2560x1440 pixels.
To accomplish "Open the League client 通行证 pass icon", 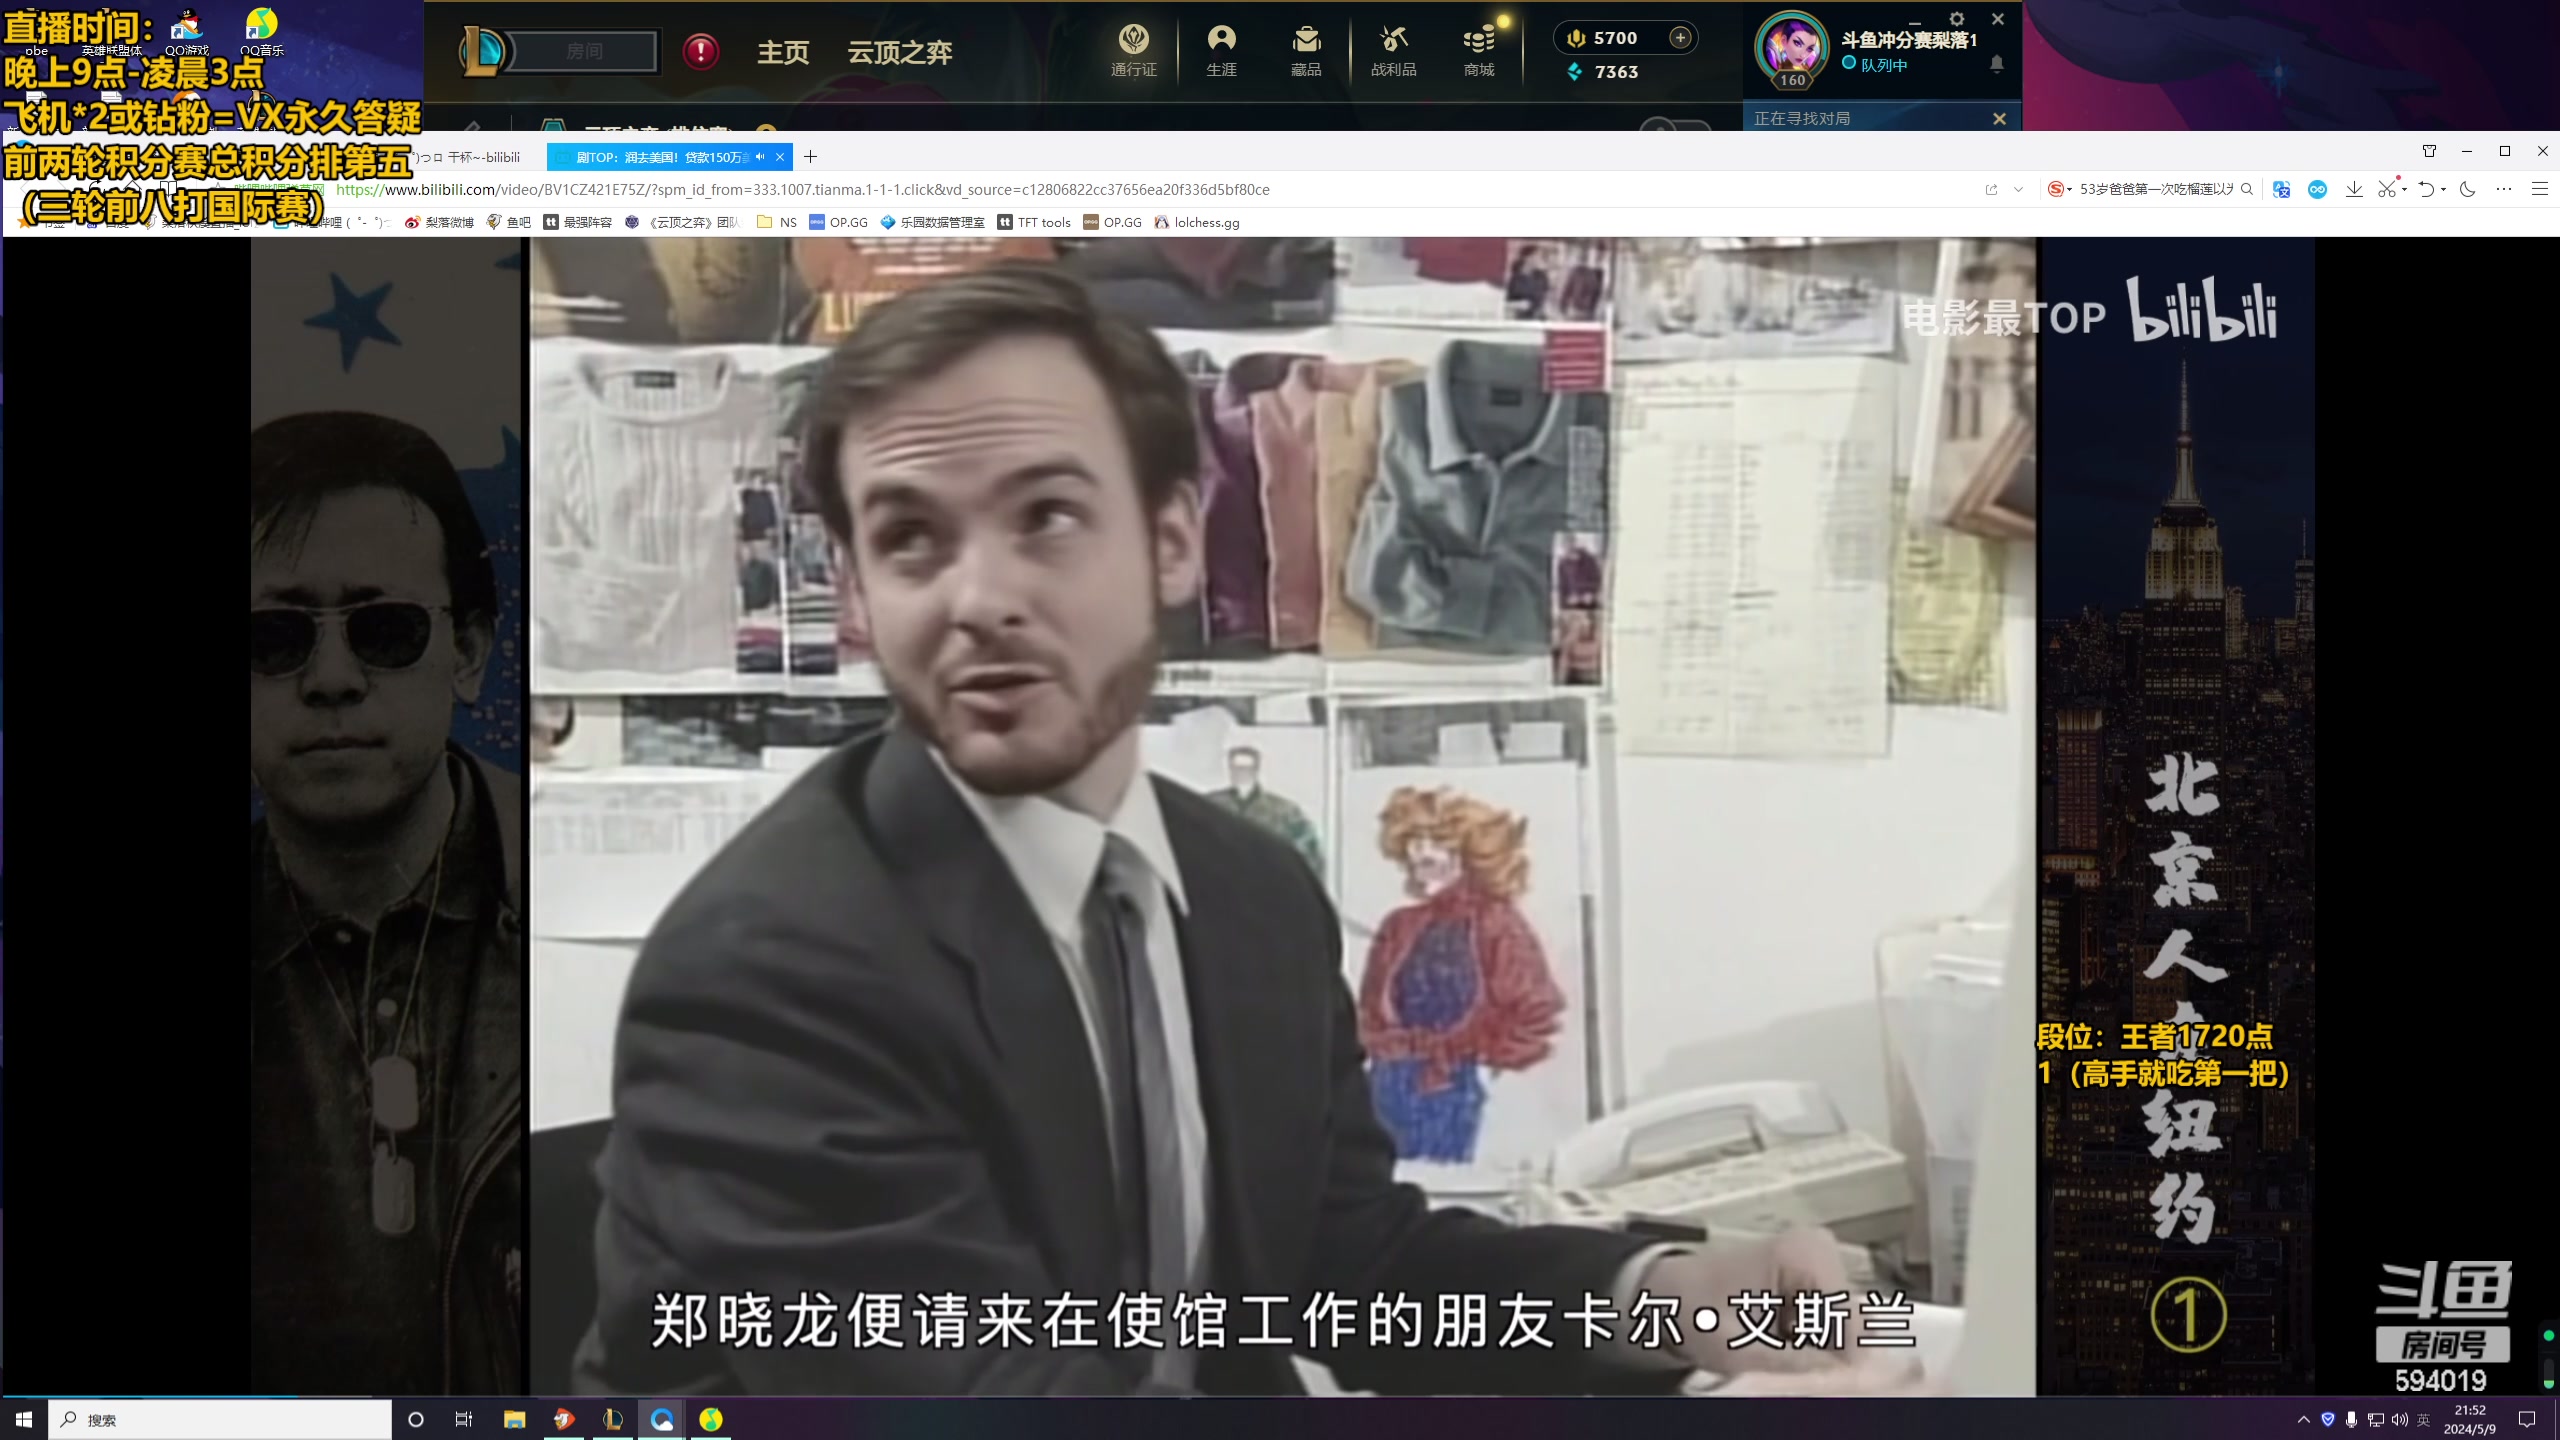I will [1133, 50].
